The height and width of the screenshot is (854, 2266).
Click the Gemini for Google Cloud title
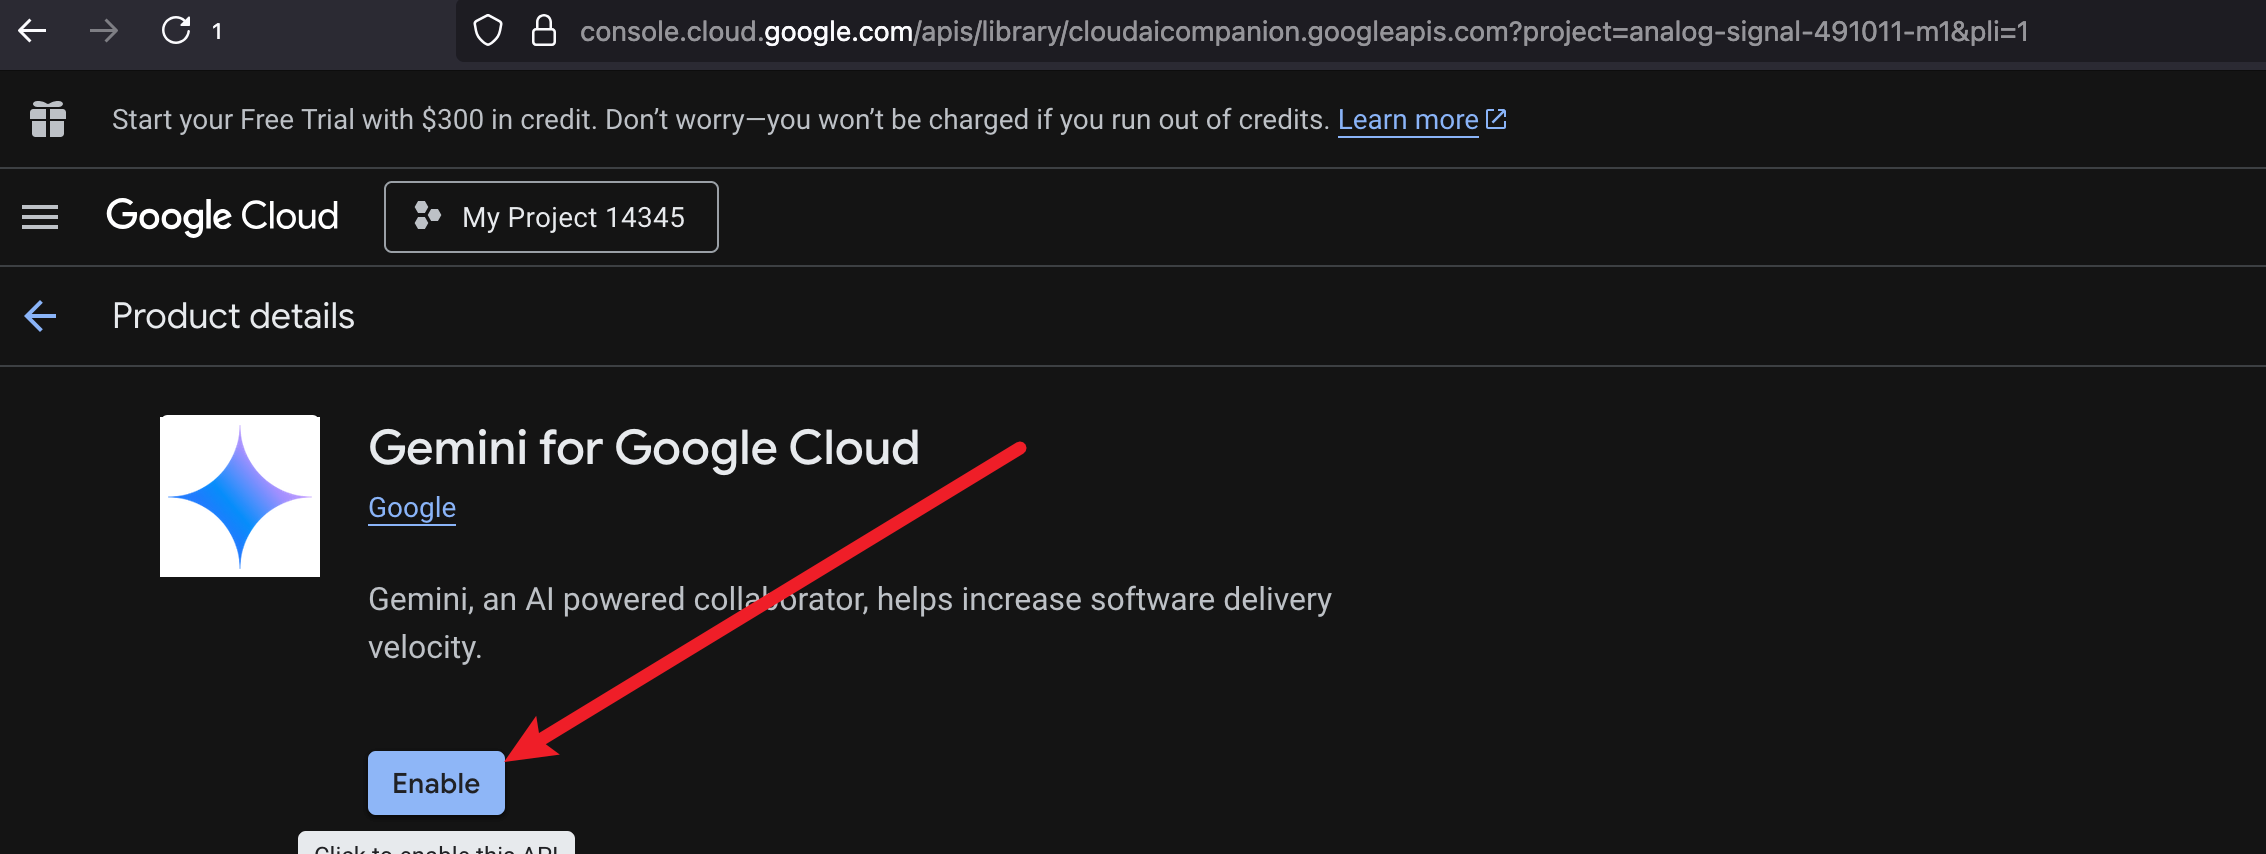(x=643, y=448)
